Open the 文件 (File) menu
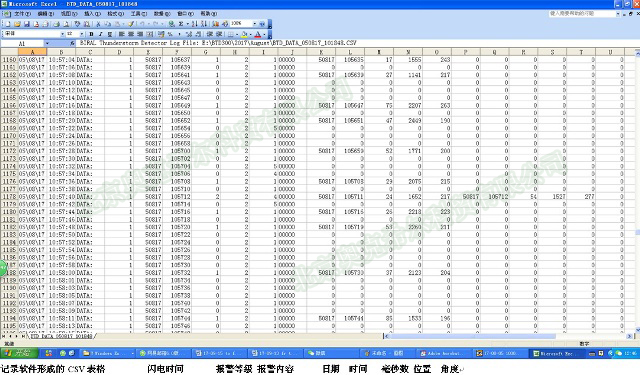 (x=22, y=14)
